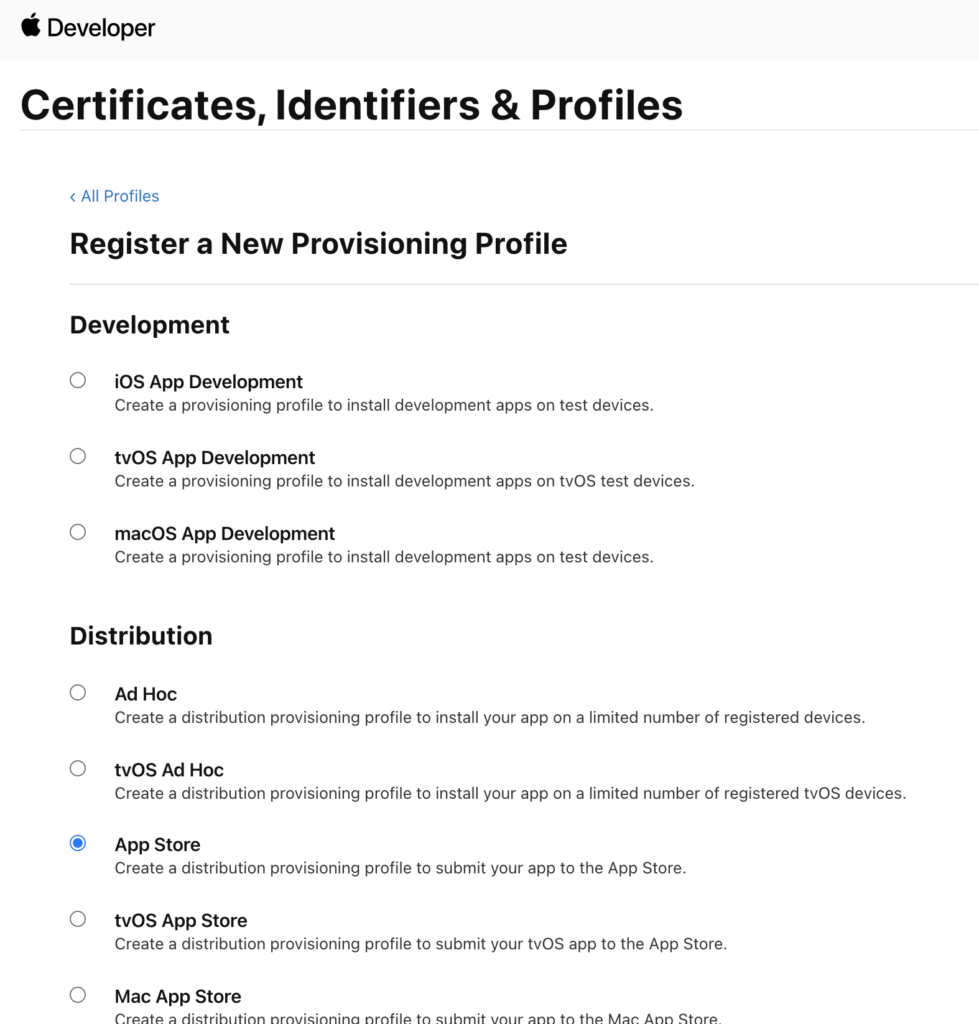Select tvOS App Development radio button

[x=78, y=456]
